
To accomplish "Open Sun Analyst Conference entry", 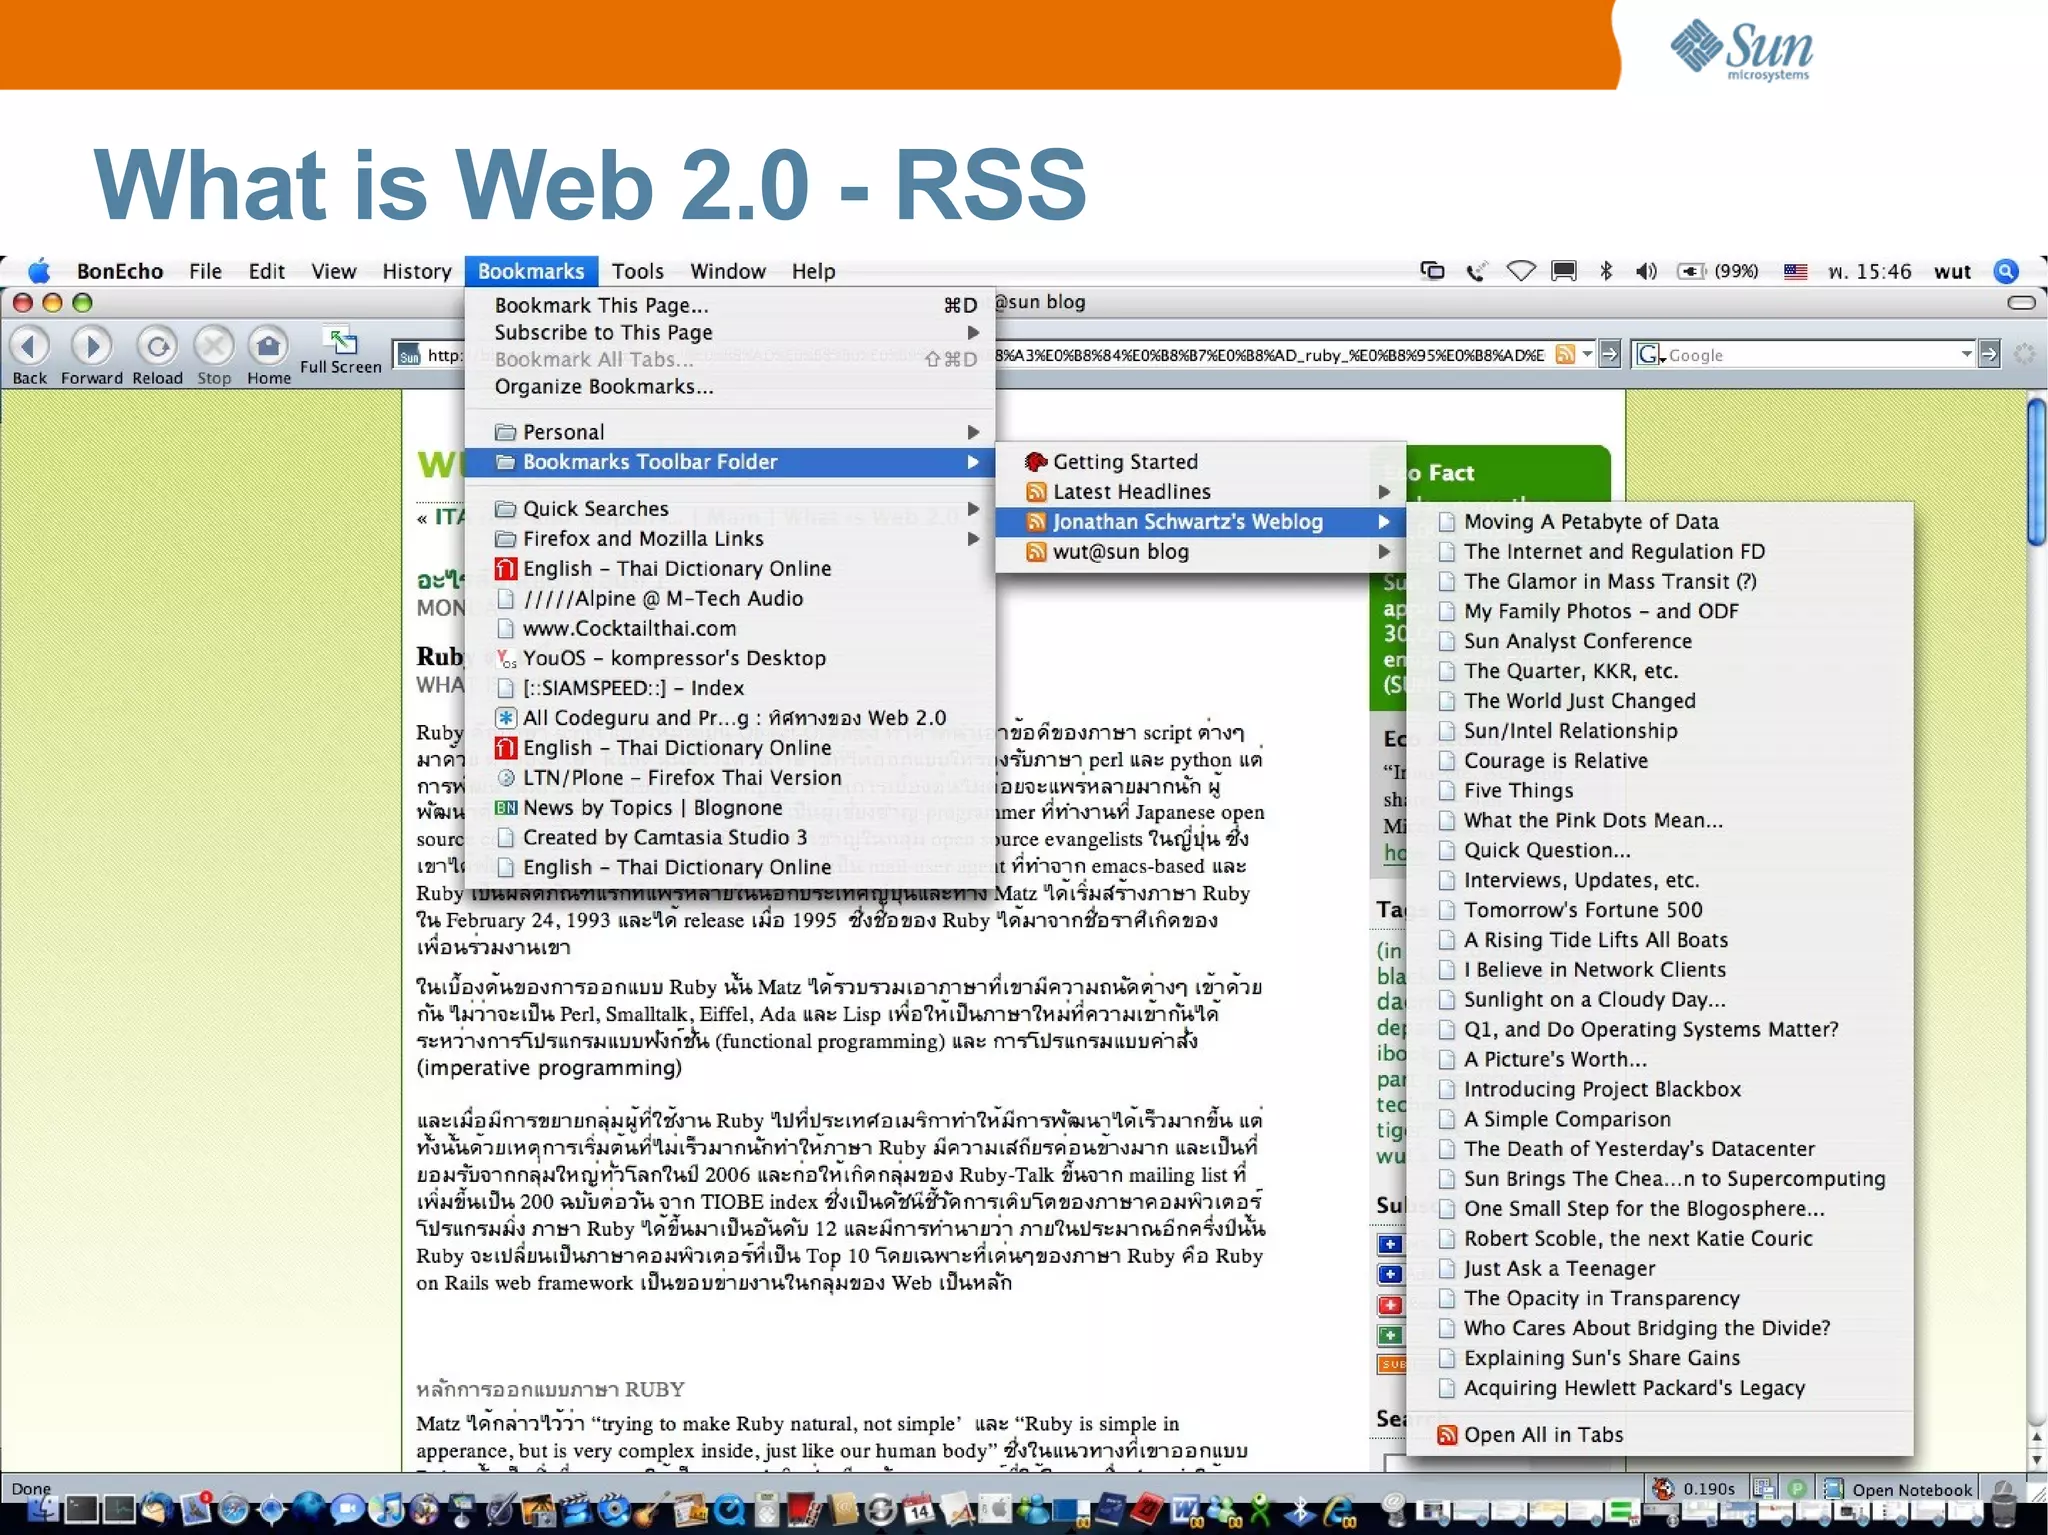I will click(x=1659, y=641).
